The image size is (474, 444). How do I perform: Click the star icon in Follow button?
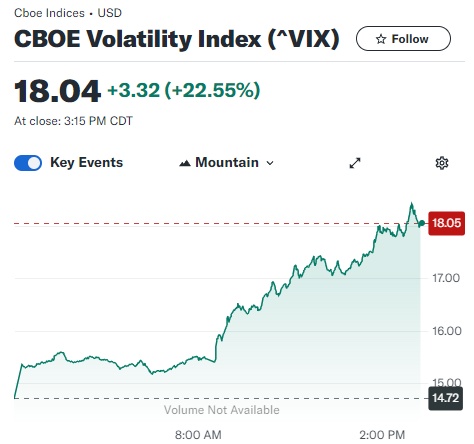pos(381,39)
